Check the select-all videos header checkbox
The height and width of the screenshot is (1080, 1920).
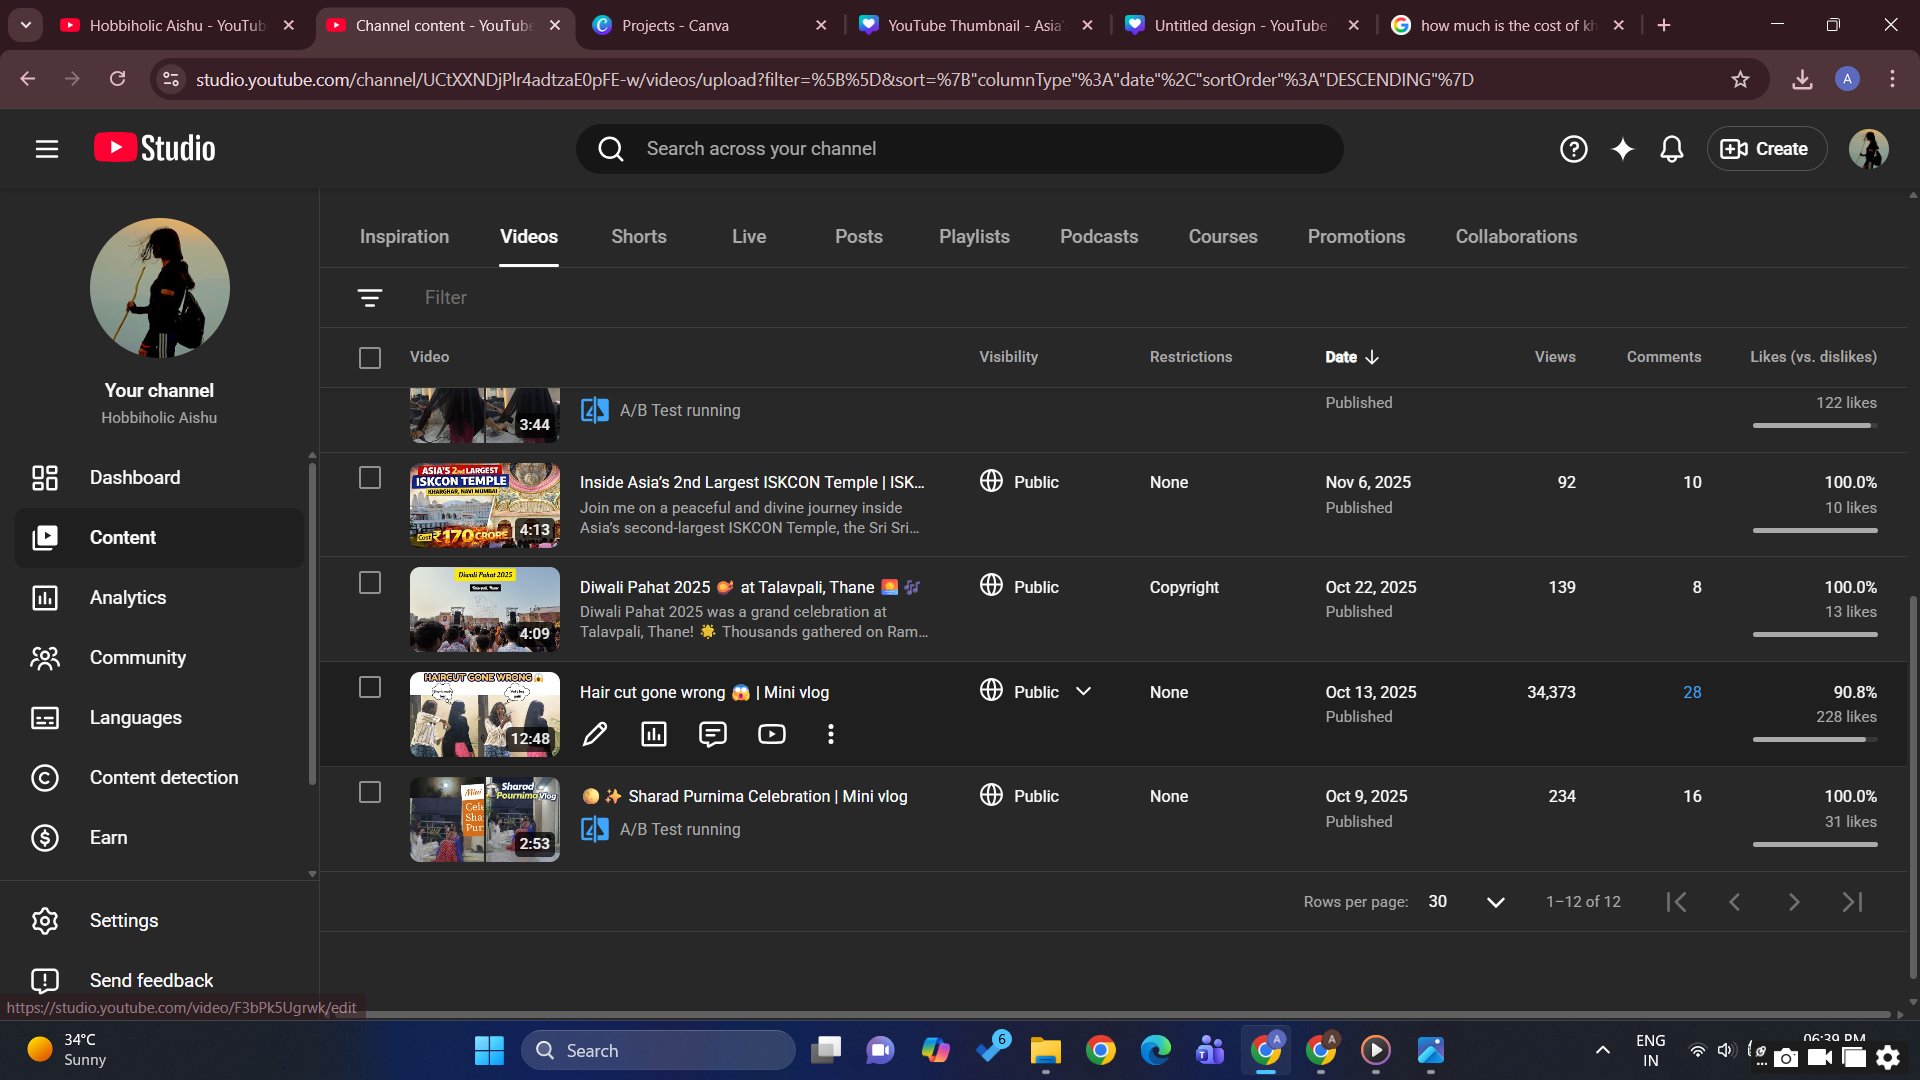tap(370, 358)
